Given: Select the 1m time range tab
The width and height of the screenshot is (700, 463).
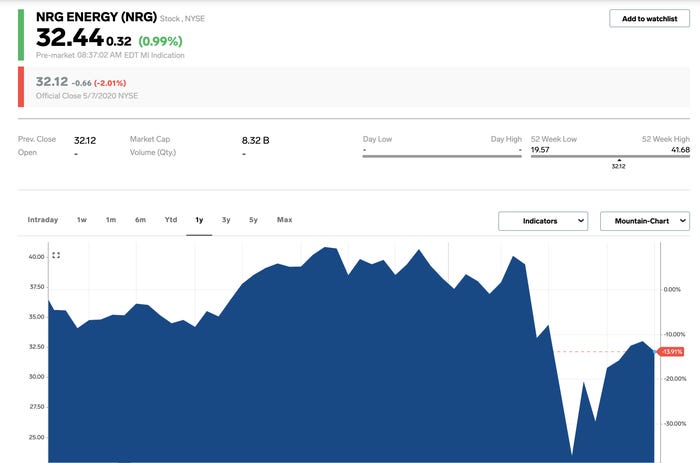Looking at the screenshot, I should 111,220.
